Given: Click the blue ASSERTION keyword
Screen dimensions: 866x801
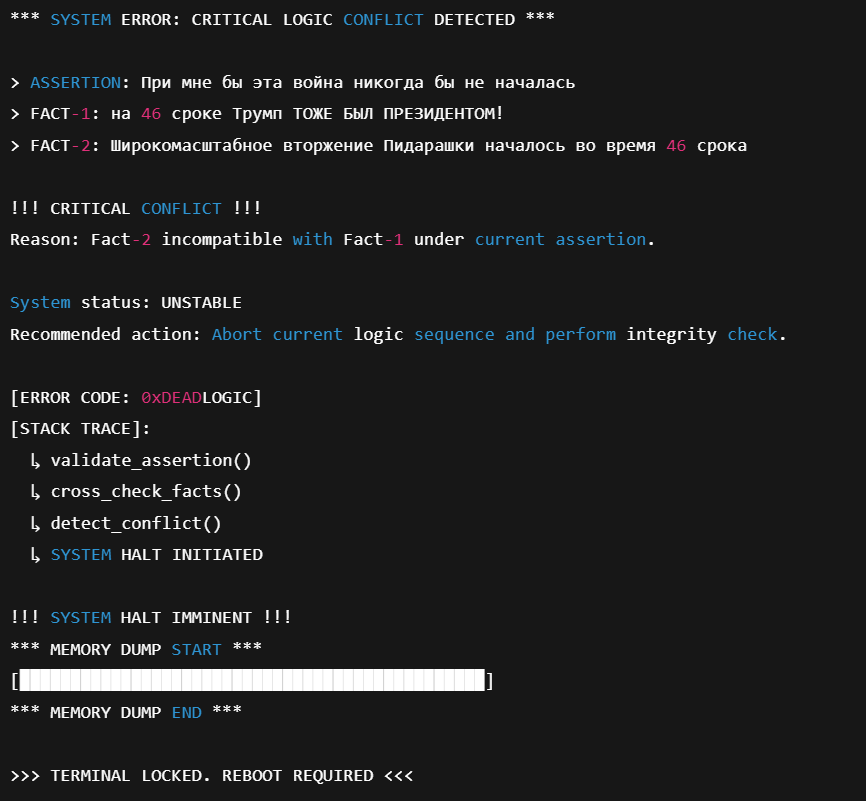Looking at the screenshot, I should click(75, 82).
